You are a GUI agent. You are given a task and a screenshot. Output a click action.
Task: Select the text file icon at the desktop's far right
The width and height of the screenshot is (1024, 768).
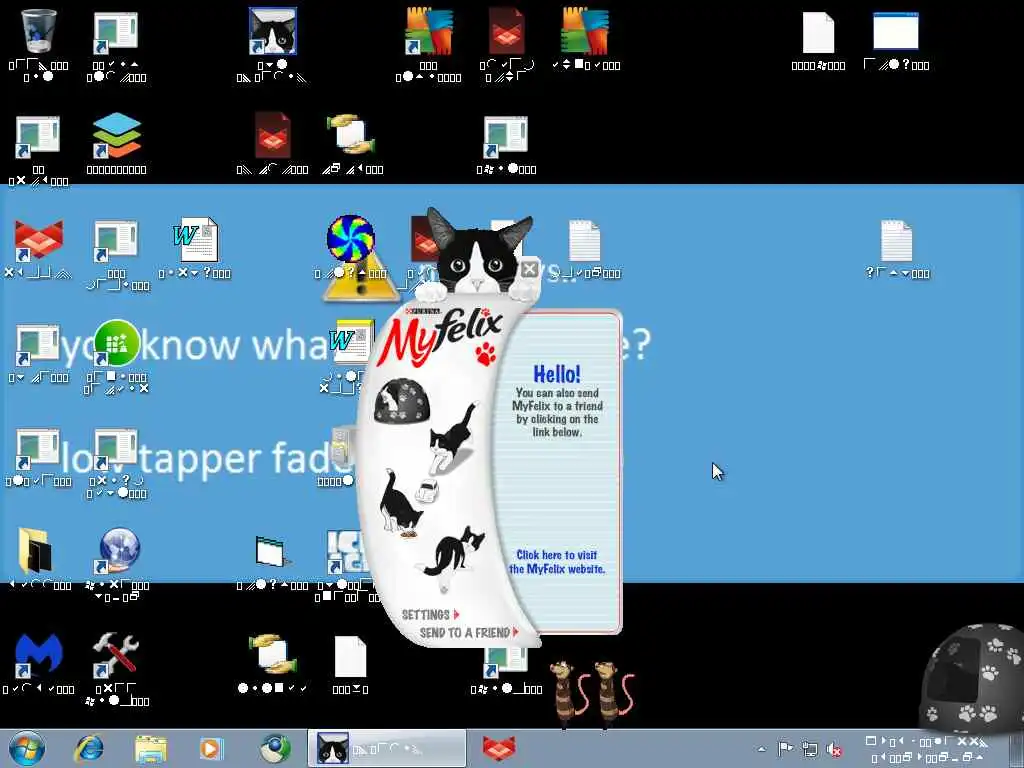tap(897, 240)
